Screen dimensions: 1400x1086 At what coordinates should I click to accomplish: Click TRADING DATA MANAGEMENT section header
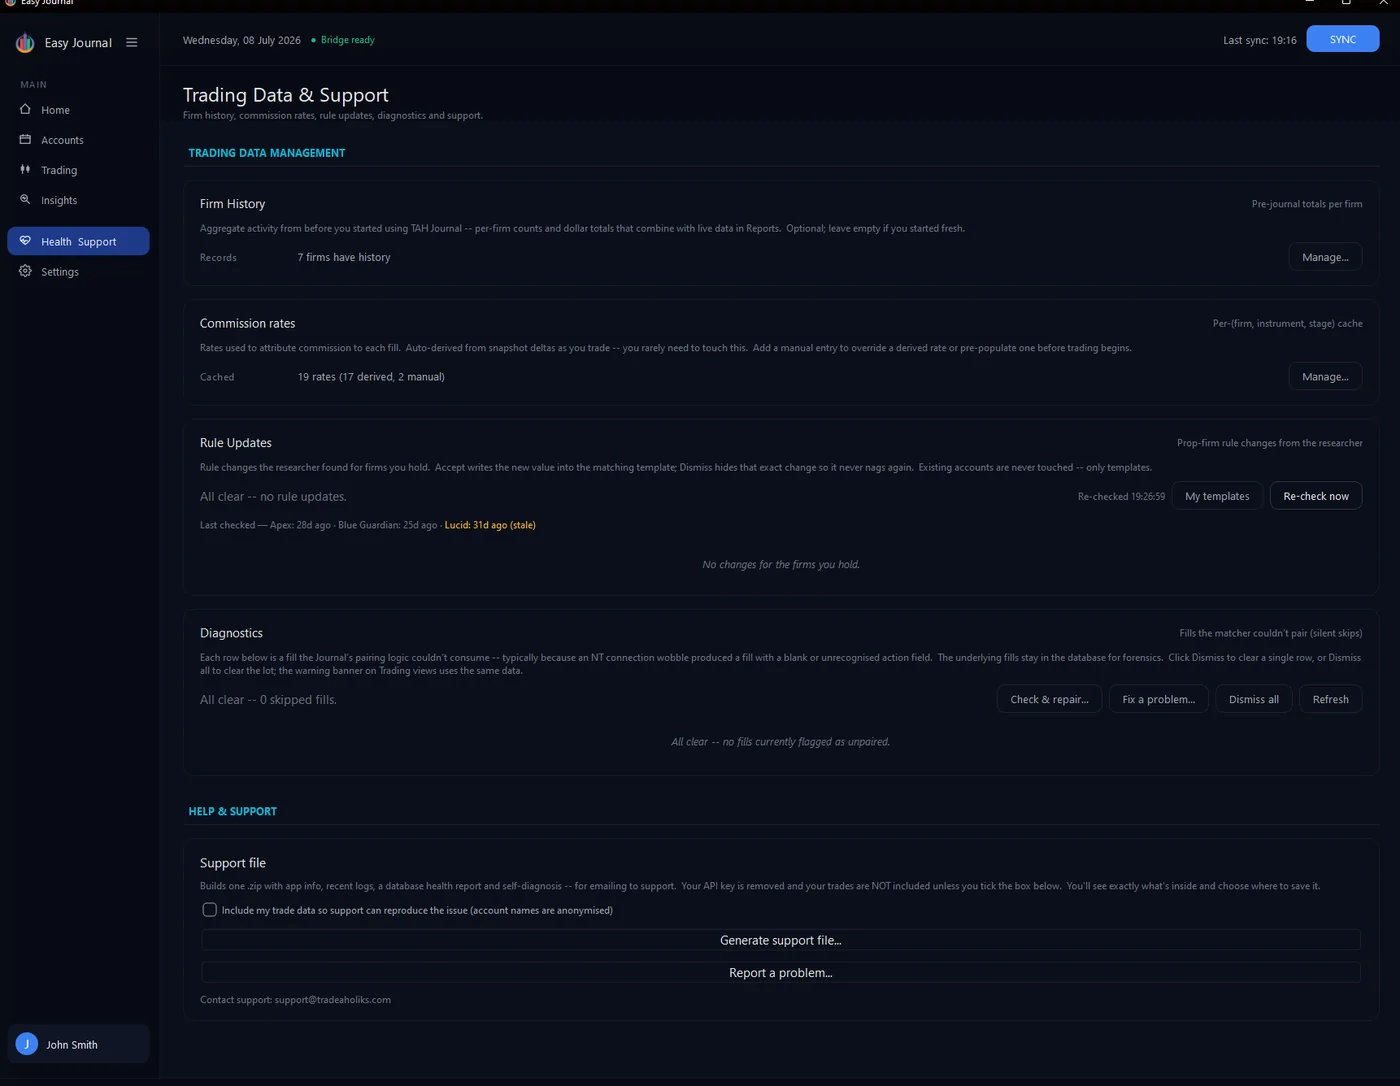click(267, 153)
